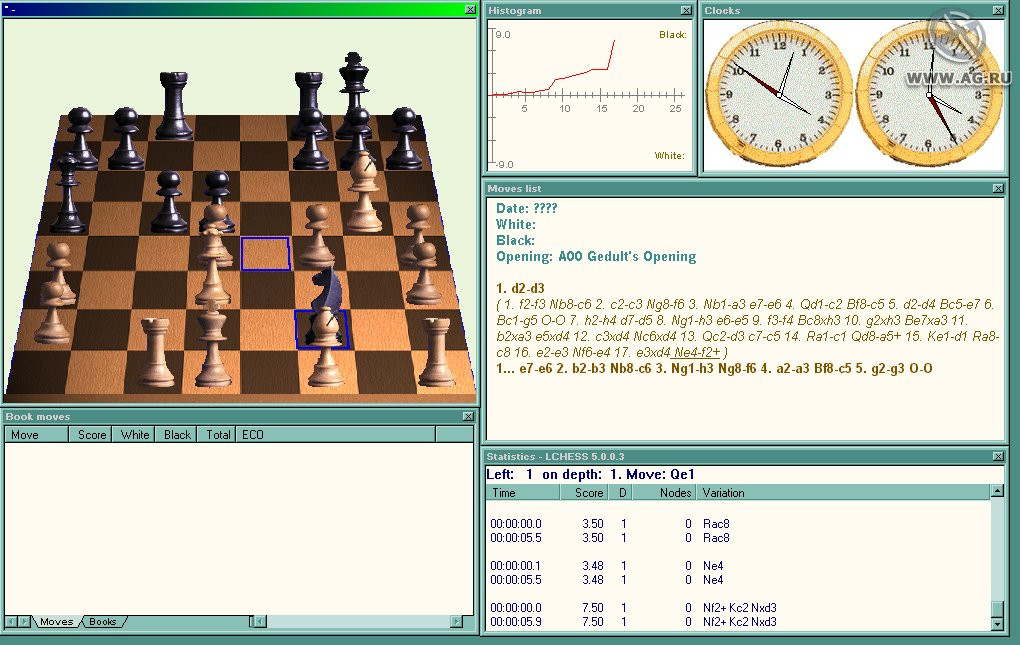
Task: Click the 7.50 score at time 00:00:00.0
Action: tap(593, 607)
